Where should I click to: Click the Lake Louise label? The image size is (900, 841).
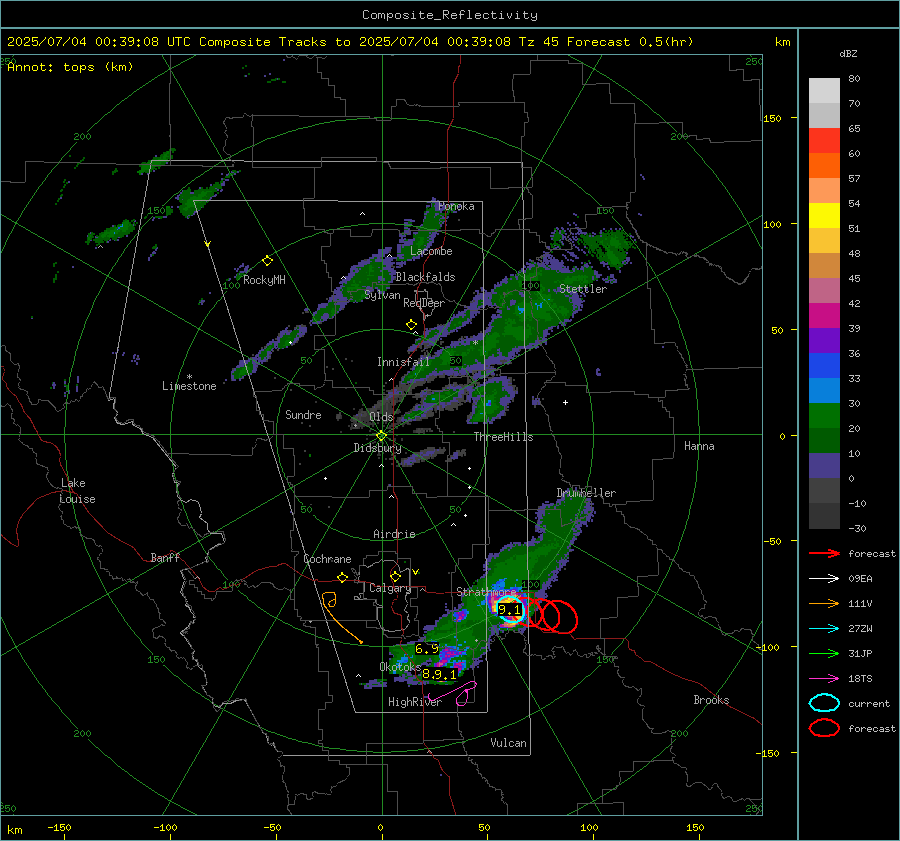[x=77, y=491]
